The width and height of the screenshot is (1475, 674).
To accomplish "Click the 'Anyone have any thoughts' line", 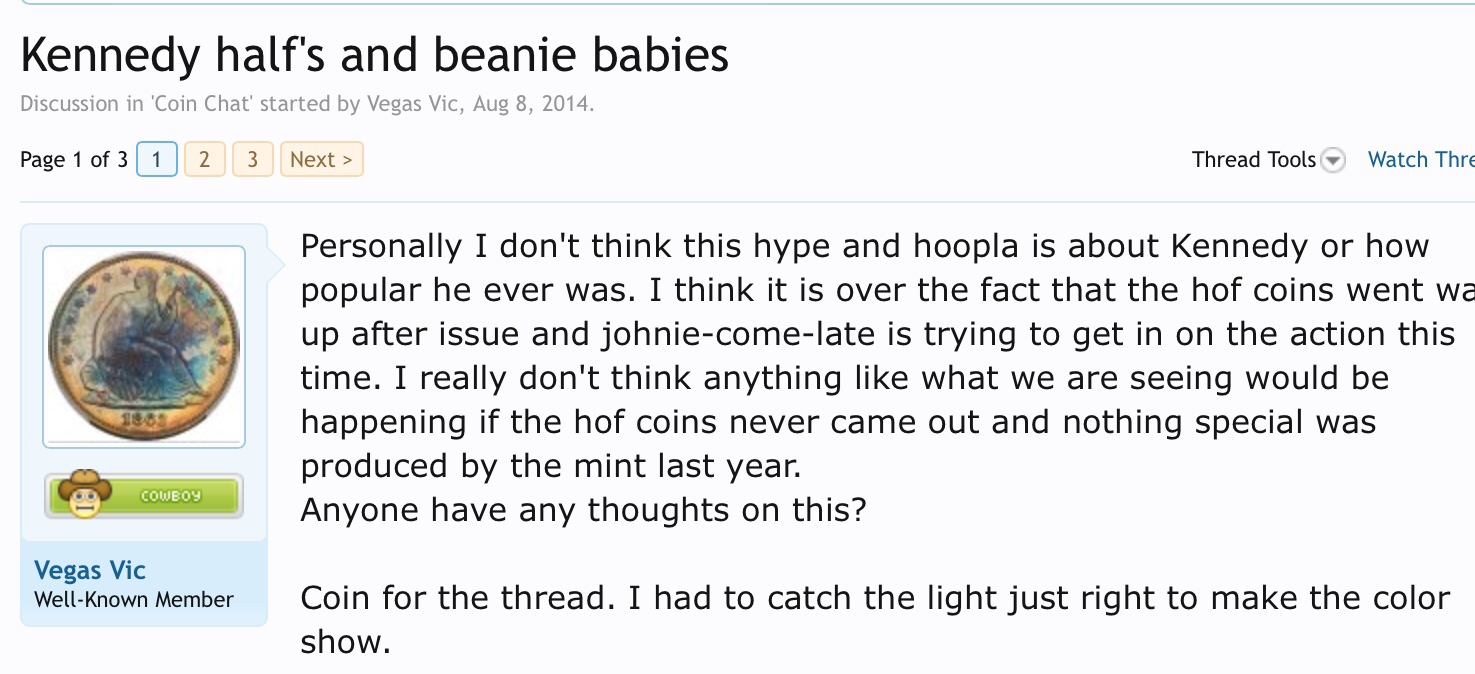I will (583, 510).
